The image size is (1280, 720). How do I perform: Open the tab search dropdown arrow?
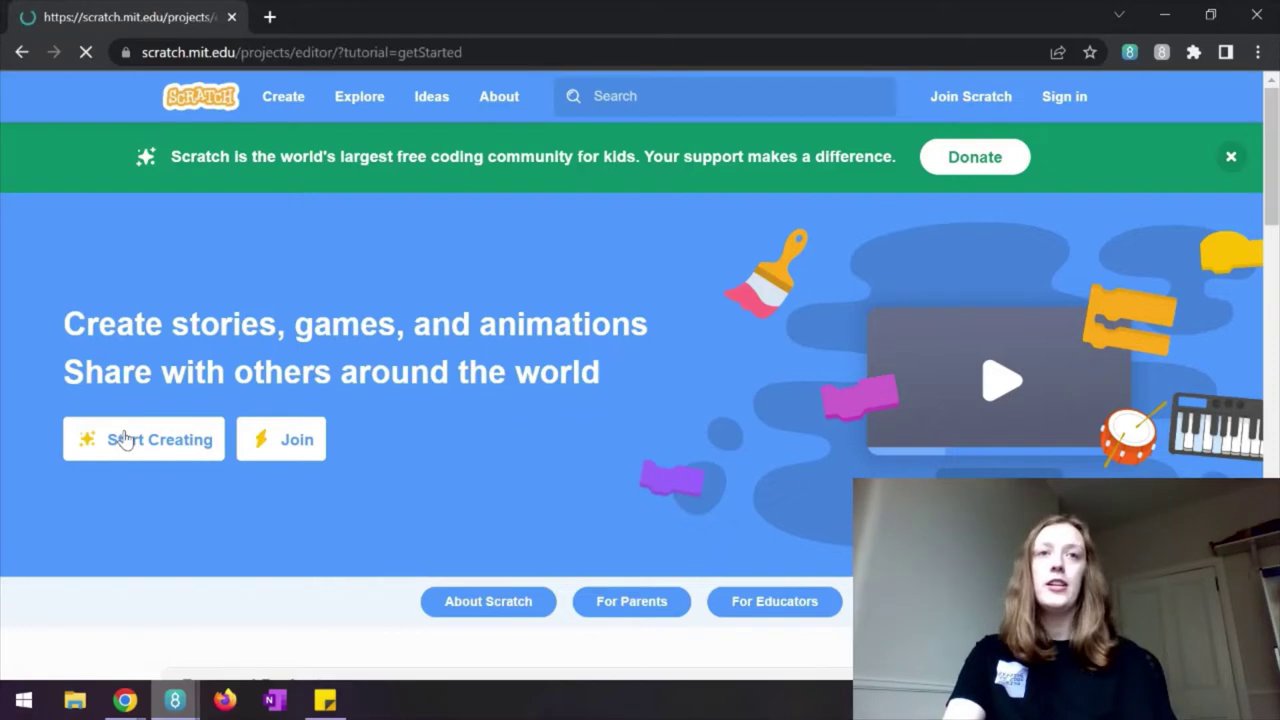1119,15
